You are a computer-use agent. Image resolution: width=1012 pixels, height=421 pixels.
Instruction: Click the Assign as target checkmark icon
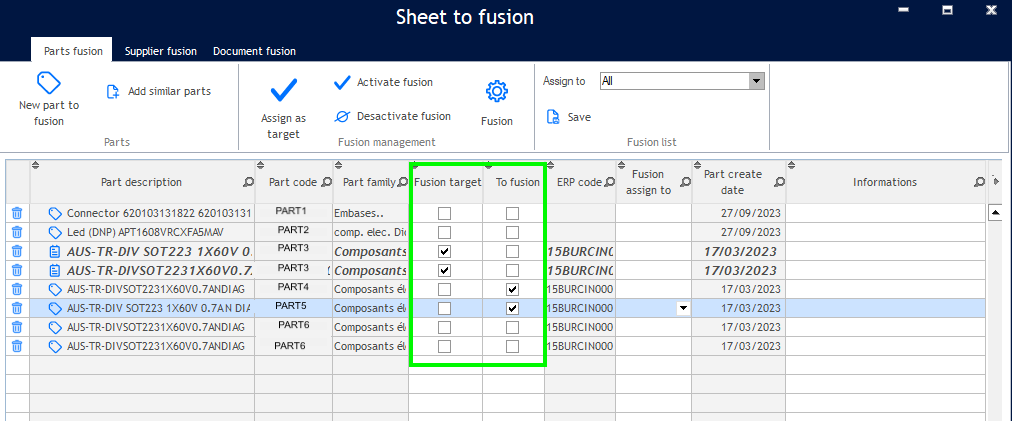[283, 91]
